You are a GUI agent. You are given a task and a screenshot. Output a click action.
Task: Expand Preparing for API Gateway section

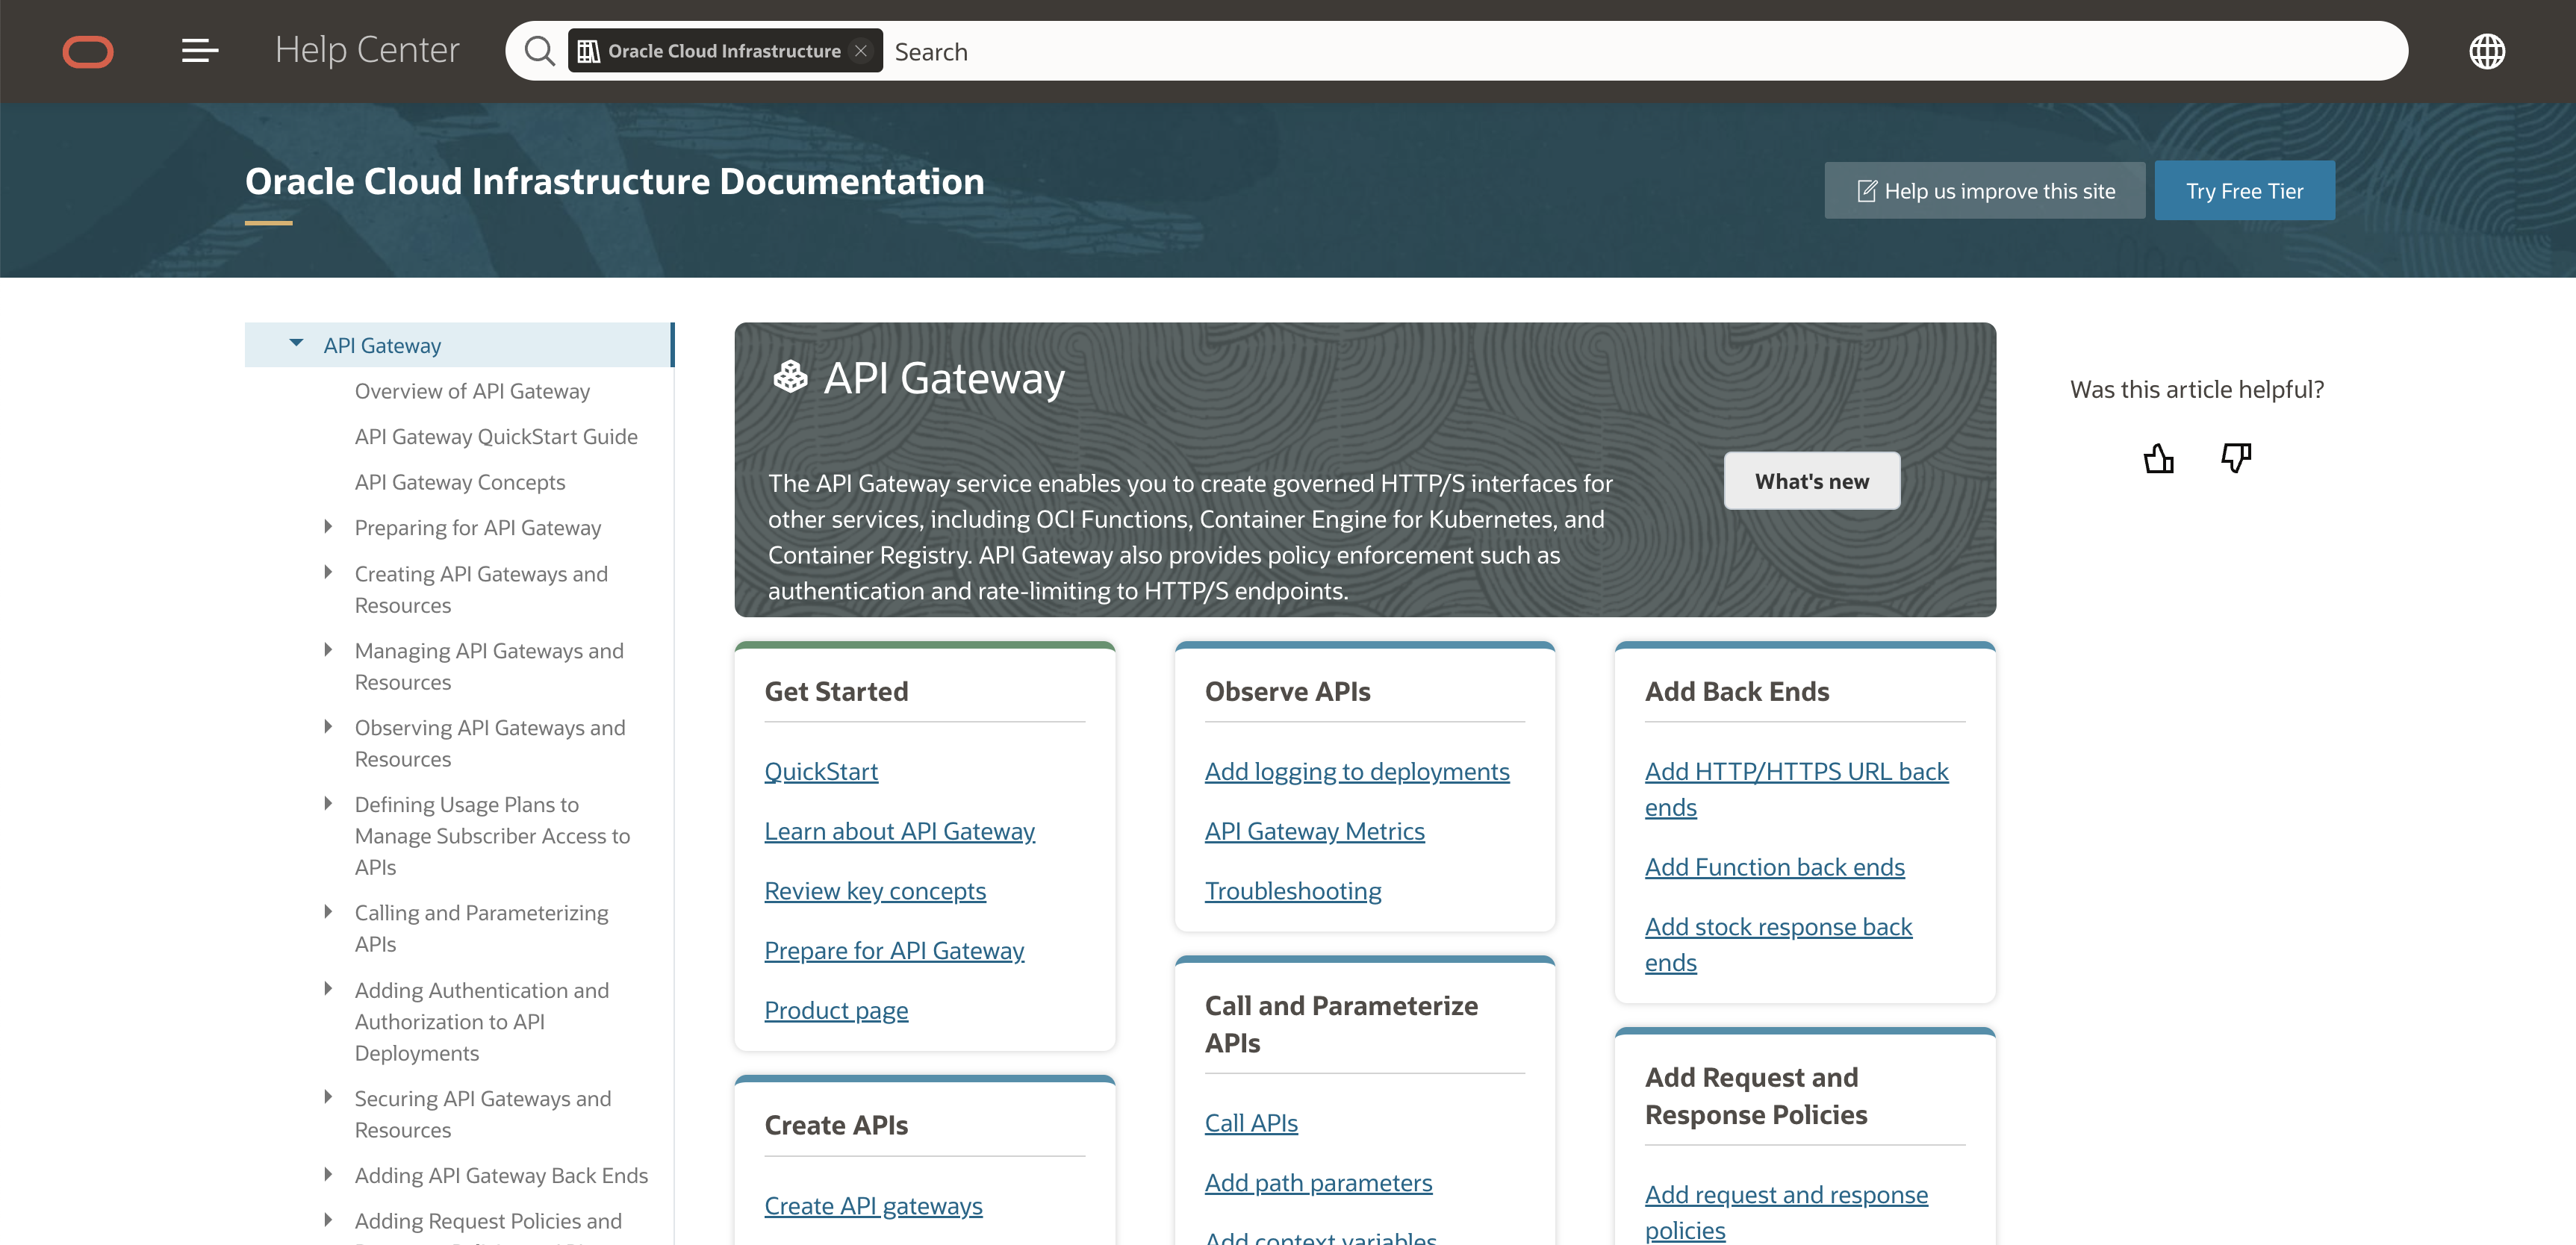pyautogui.click(x=328, y=527)
